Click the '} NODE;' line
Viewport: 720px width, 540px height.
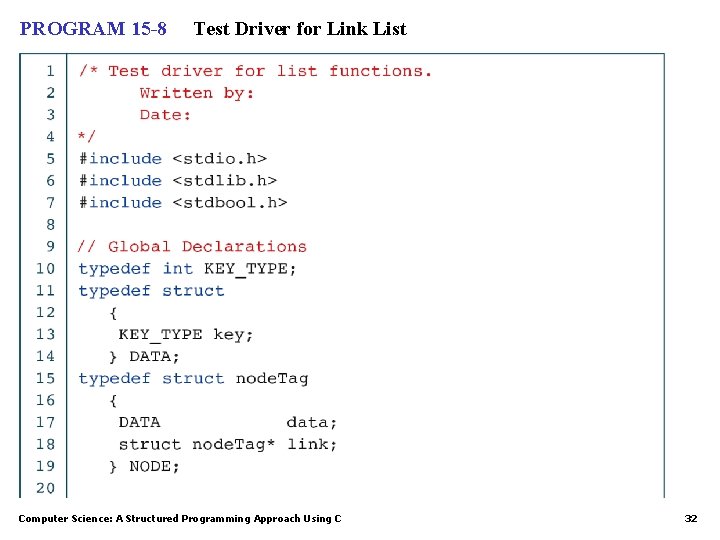(x=144, y=467)
